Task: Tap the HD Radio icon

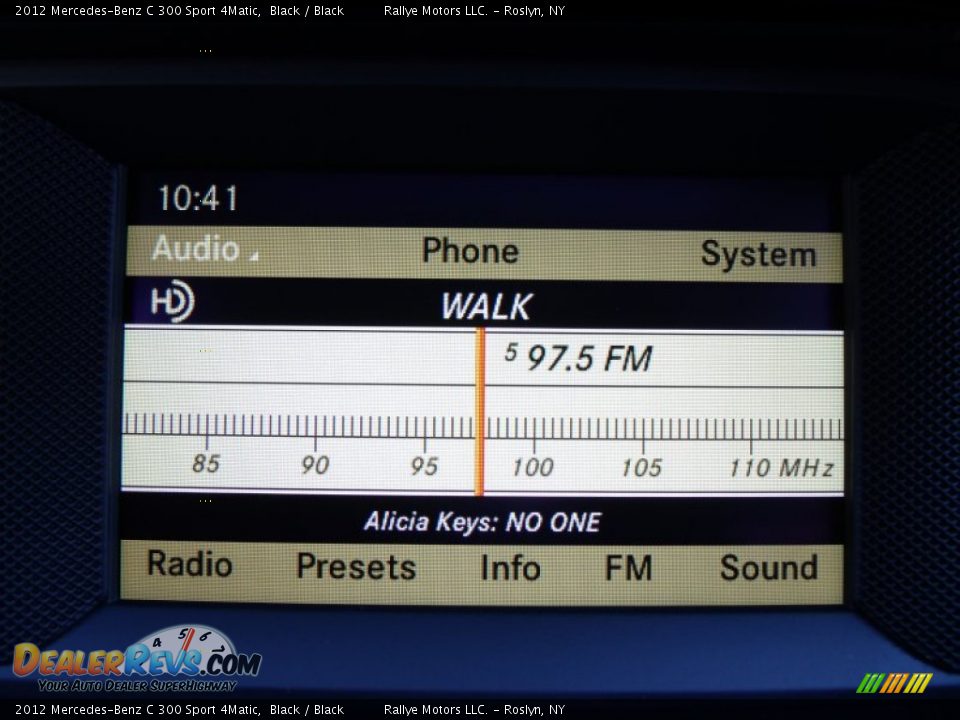Action: click(x=172, y=302)
